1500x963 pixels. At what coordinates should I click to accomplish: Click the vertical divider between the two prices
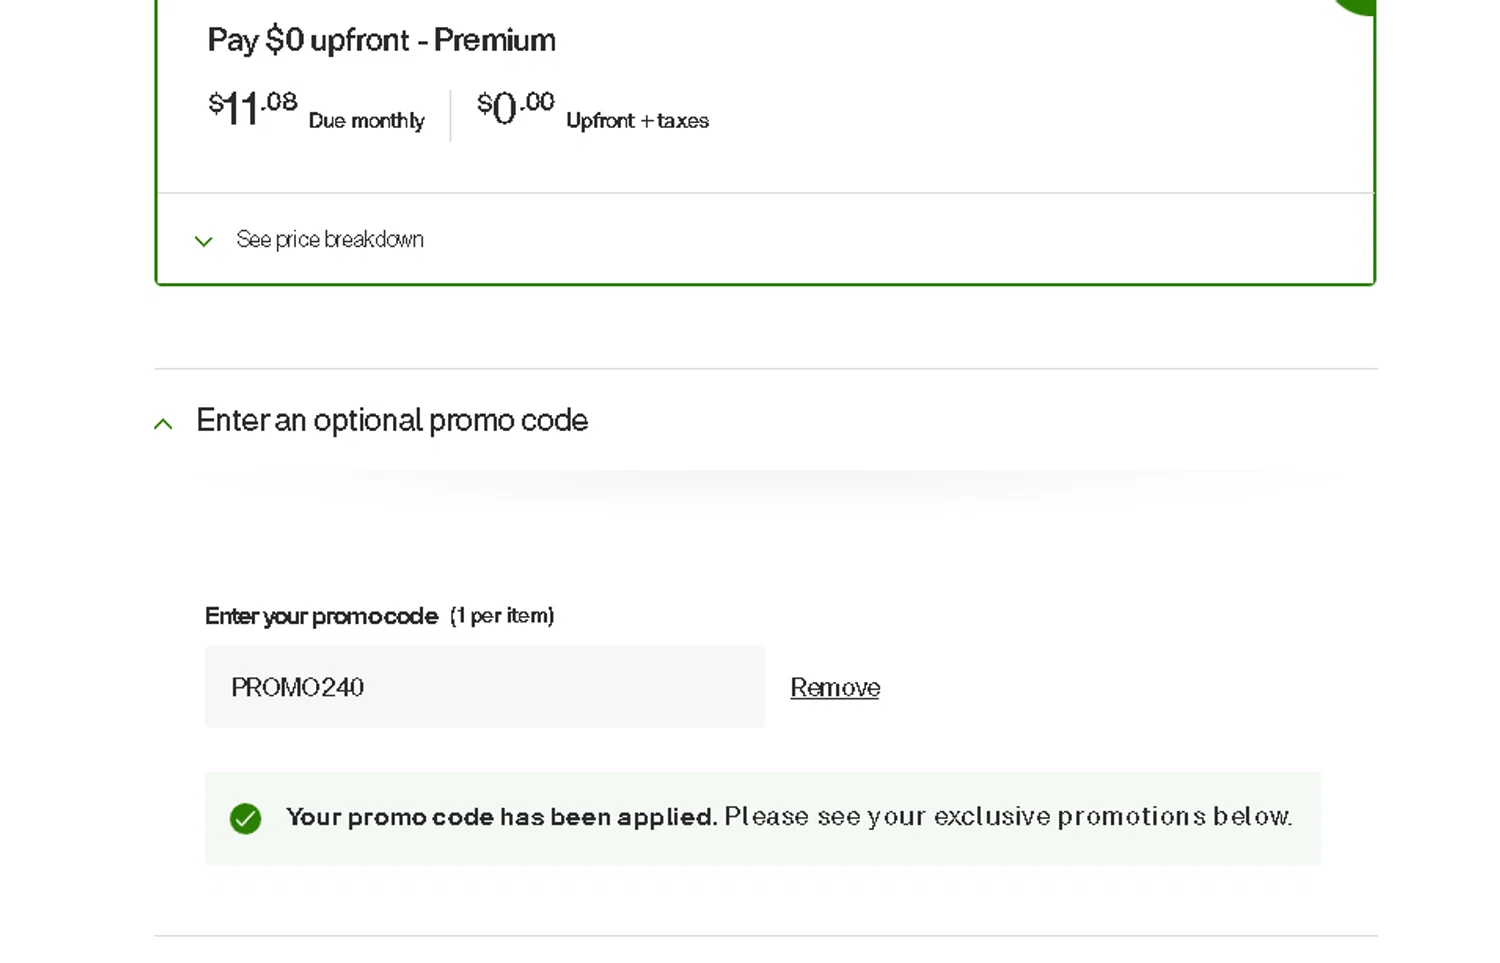point(451,115)
